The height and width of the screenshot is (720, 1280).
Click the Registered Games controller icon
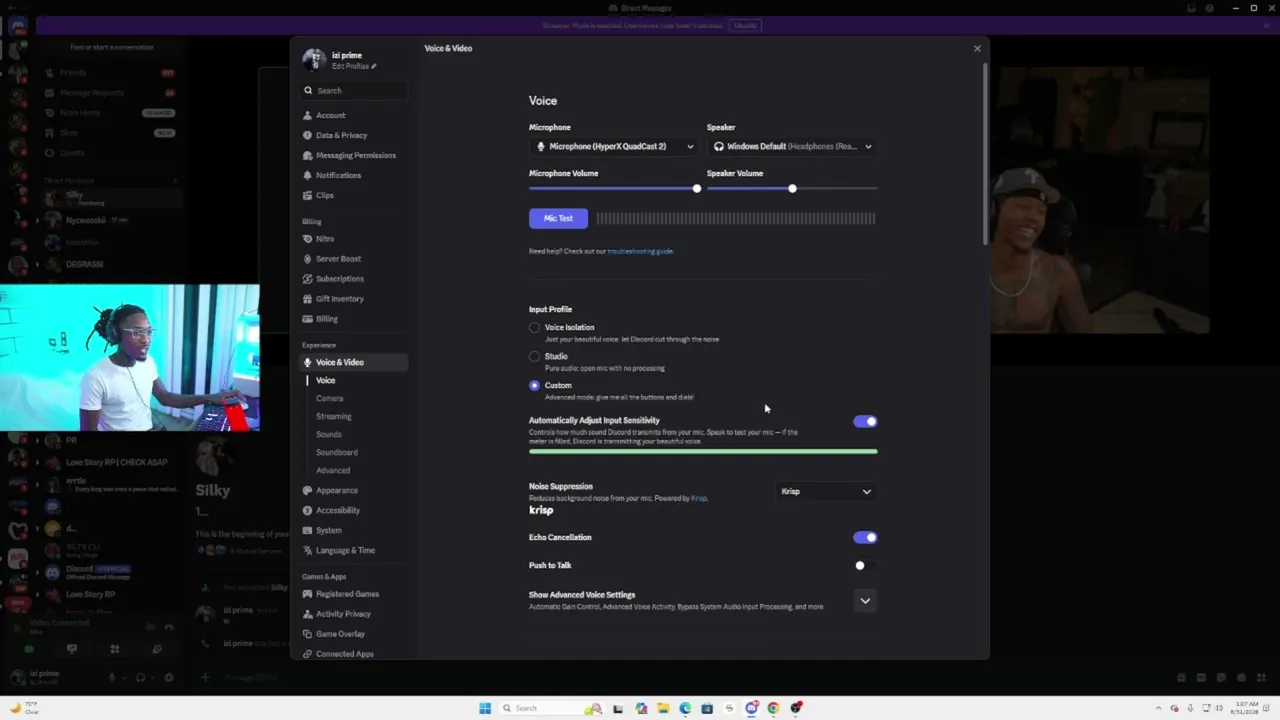308,594
